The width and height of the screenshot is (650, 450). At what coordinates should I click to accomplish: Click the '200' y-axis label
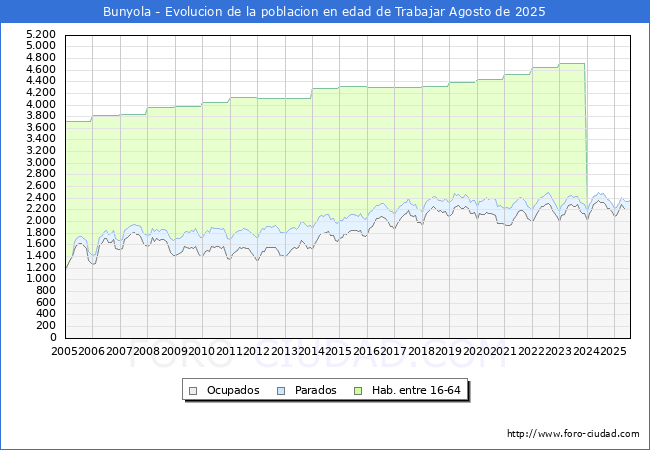pos(46,325)
